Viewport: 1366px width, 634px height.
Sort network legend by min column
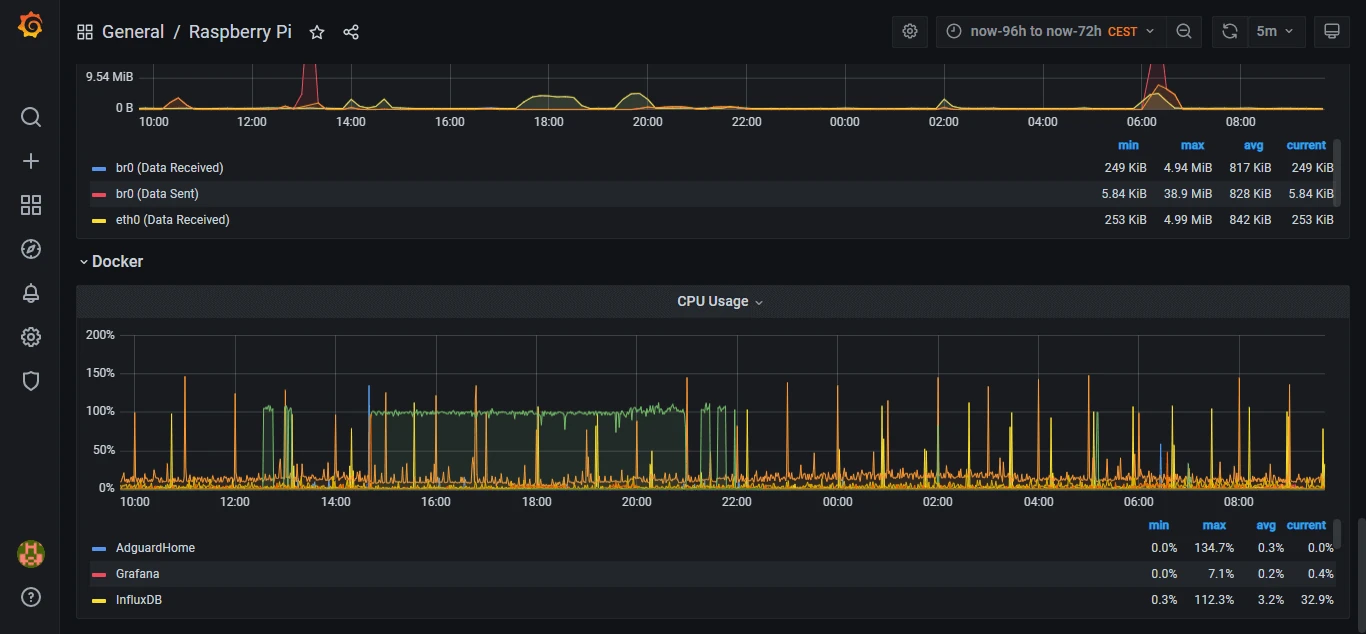(1128, 145)
